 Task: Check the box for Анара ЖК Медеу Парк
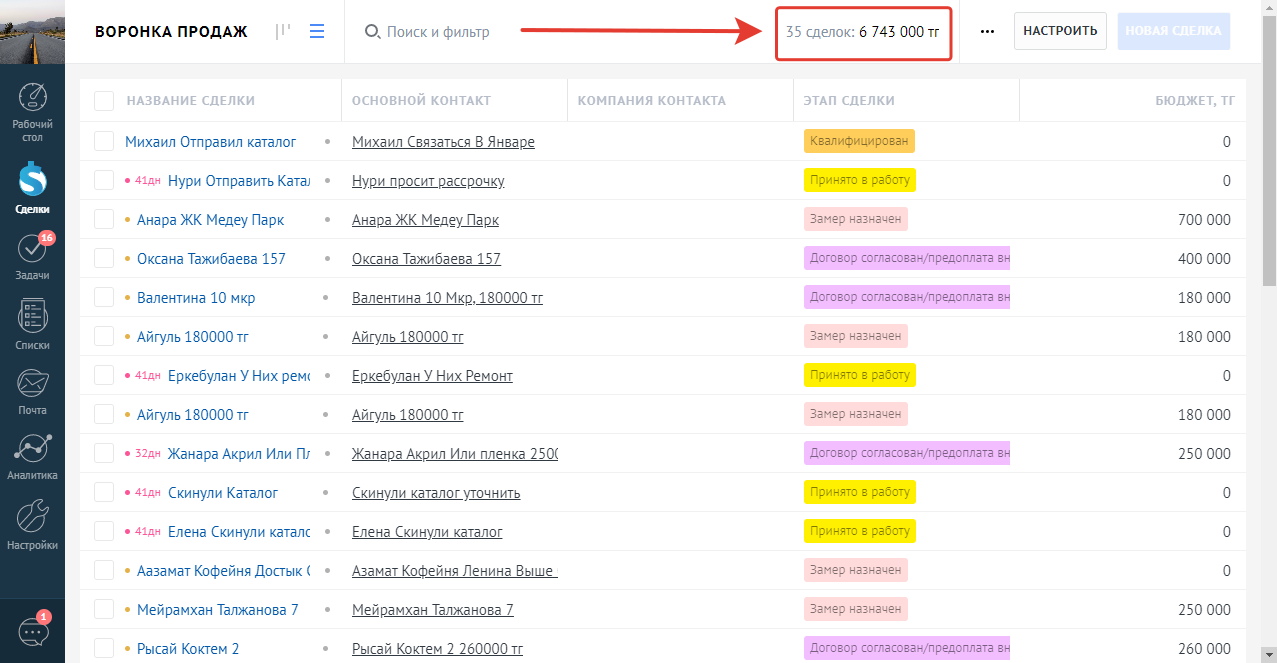tap(104, 220)
